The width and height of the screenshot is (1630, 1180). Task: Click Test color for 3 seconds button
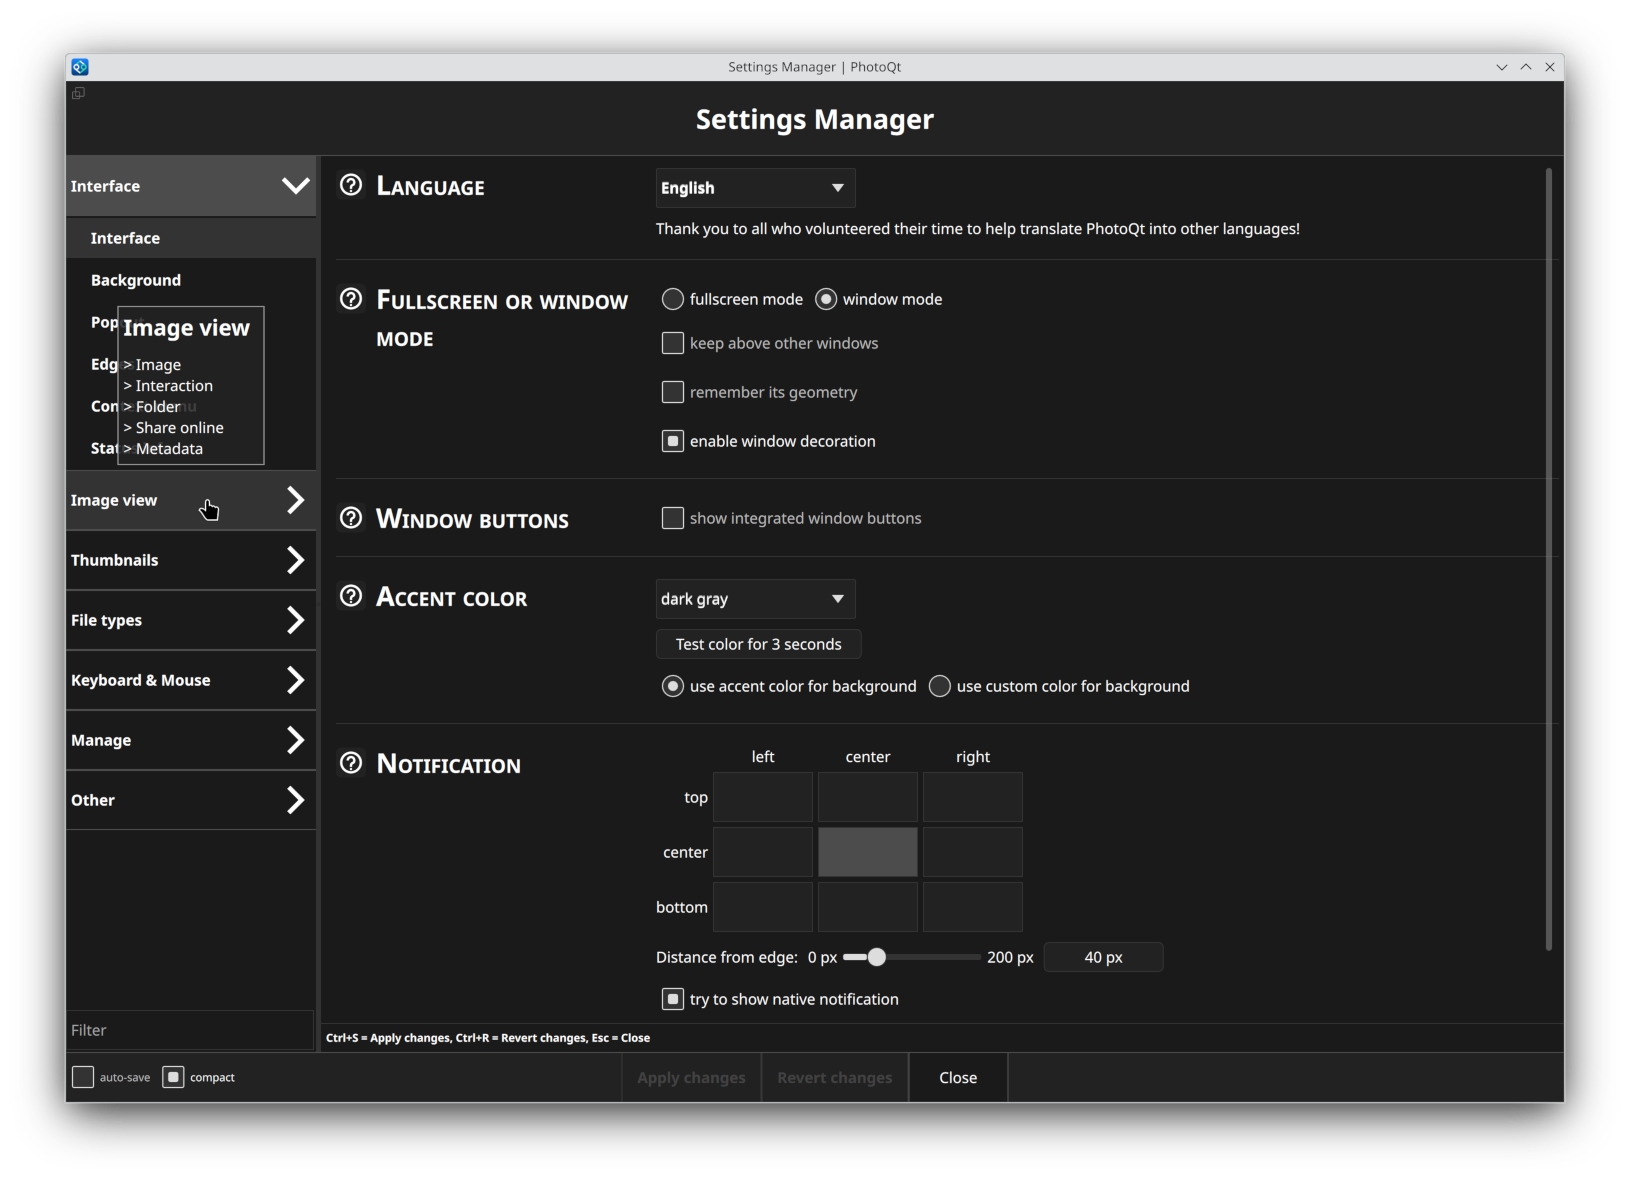[x=758, y=644]
